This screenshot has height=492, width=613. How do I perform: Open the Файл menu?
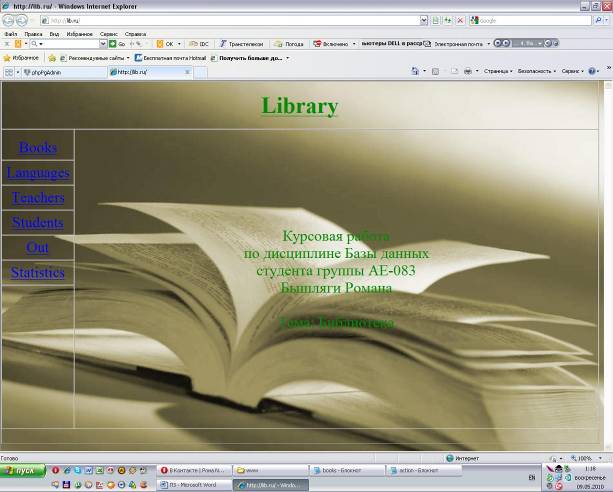(x=10, y=33)
